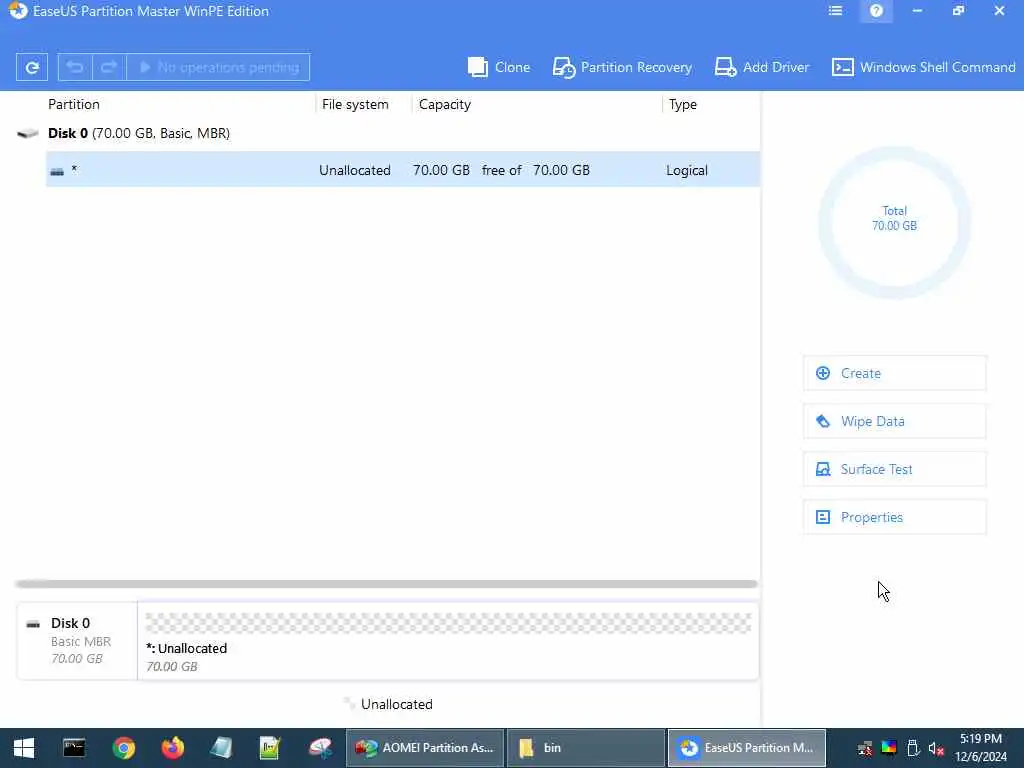Click the USB device tray icon
This screenshot has width=1024, height=768.
coord(913,748)
